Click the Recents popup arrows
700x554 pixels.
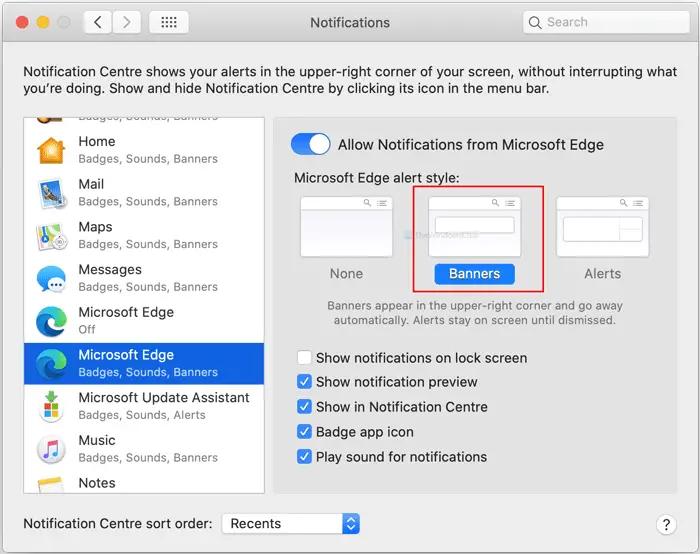[x=351, y=523]
